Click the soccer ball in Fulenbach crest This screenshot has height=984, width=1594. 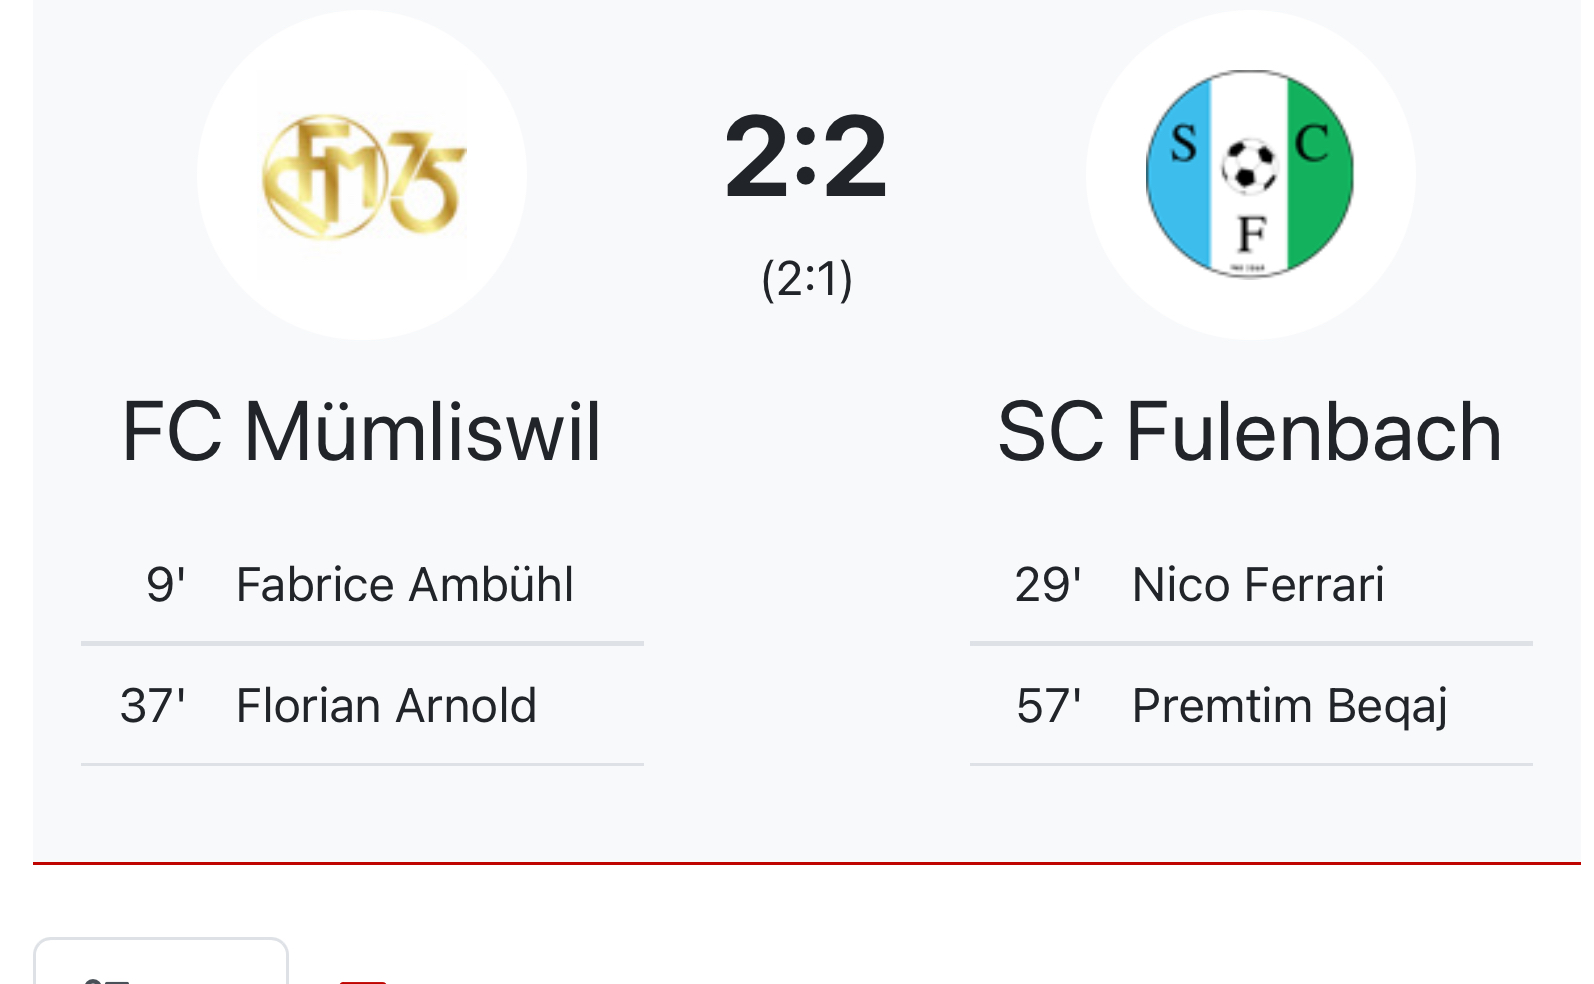pyautogui.click(x=1249, y=165)
